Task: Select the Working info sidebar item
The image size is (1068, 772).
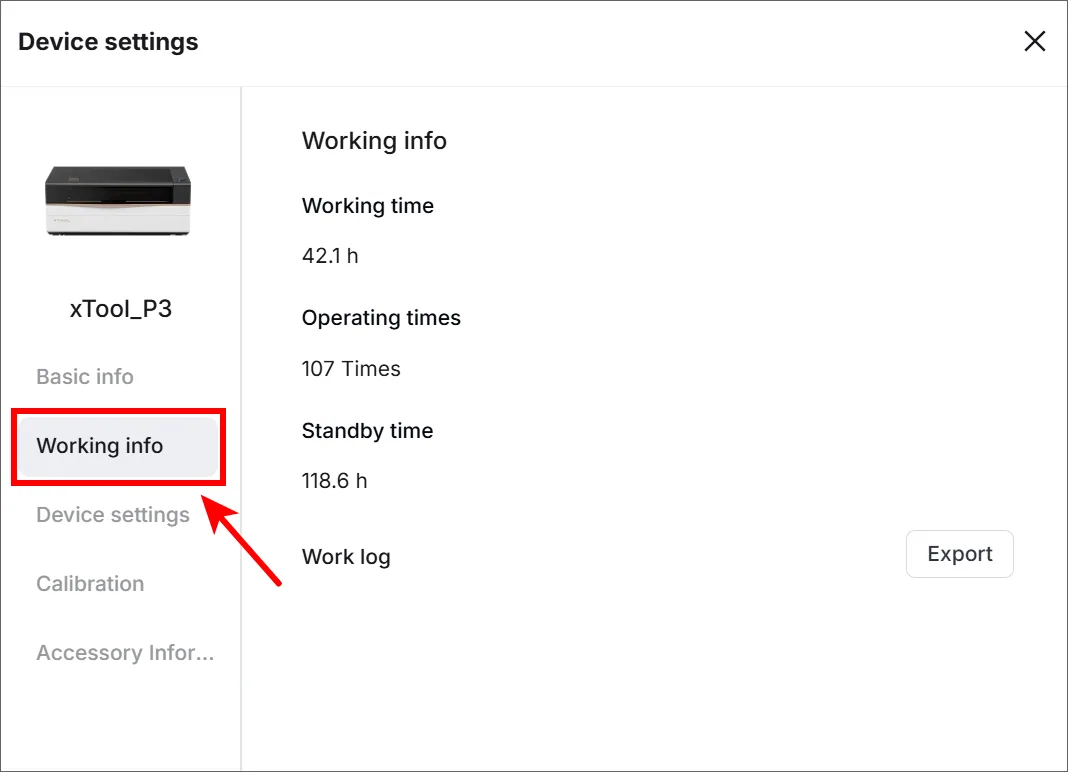Action: pos(118,446)
